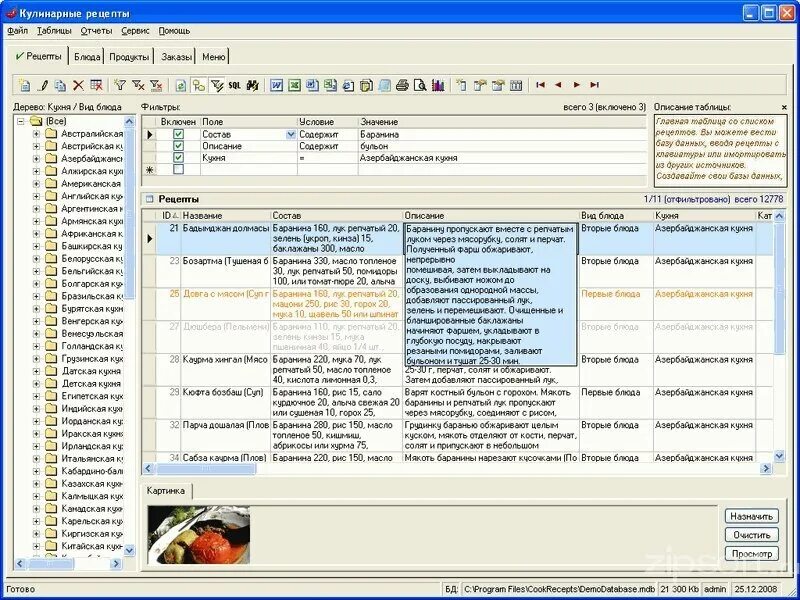
Task: Toggle the refresh data icon
Action: [181, 85]
